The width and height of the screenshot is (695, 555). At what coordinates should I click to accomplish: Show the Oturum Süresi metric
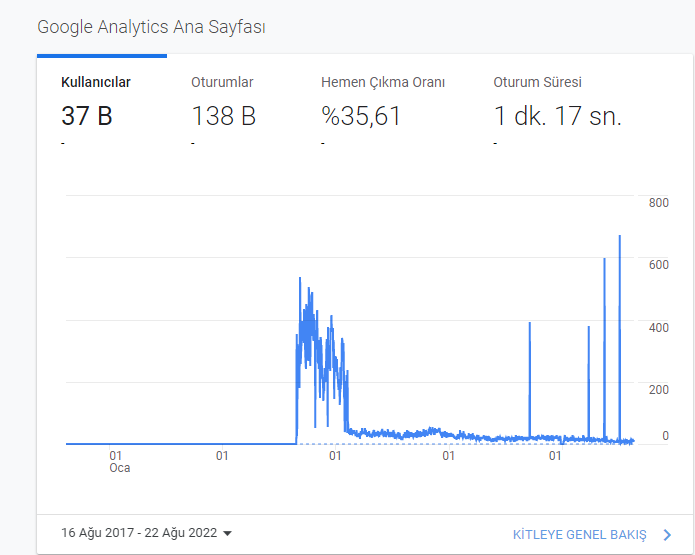537,82
